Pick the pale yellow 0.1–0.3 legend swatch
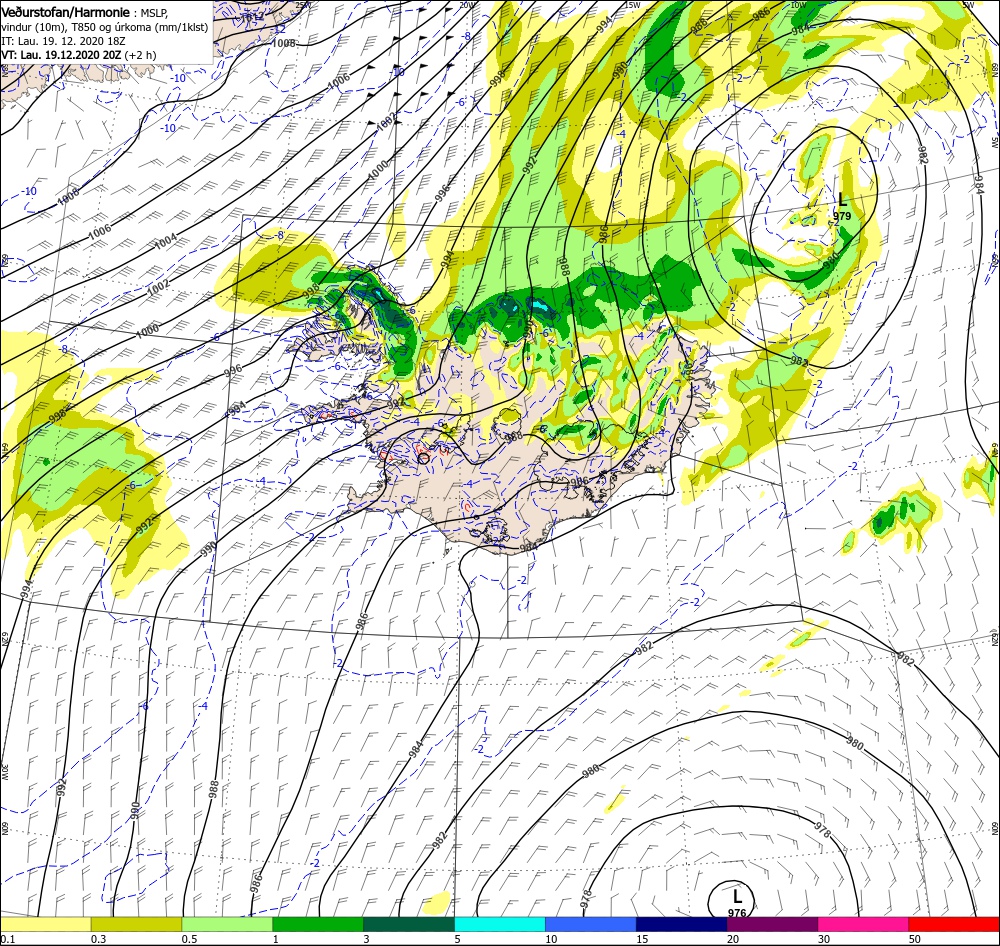 click(x=45, y=924)
